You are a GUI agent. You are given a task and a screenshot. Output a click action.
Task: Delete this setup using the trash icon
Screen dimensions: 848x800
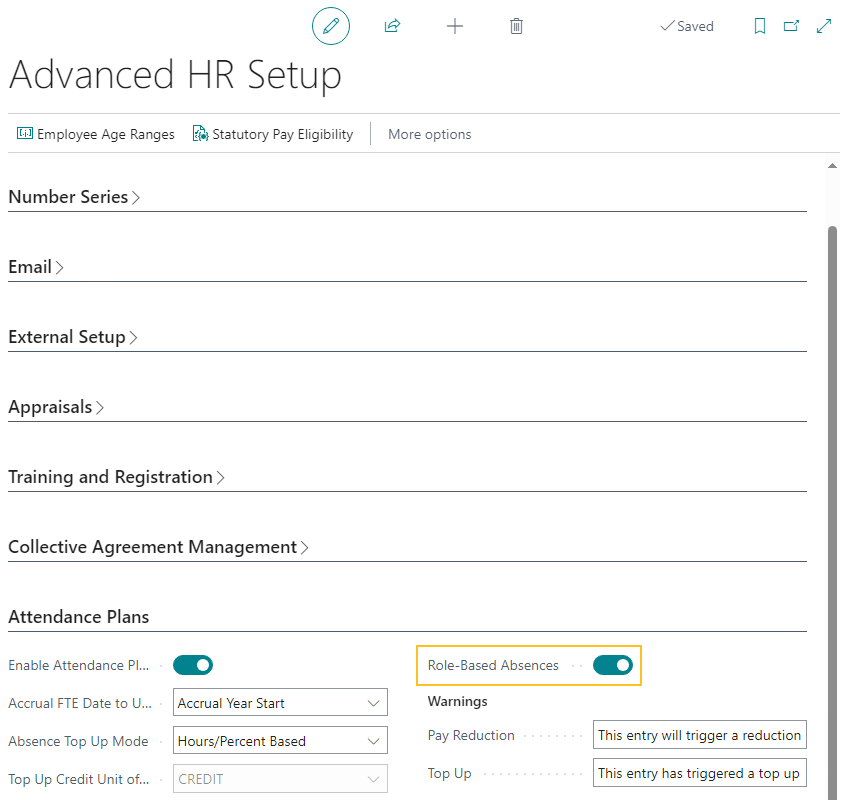click(x=517, y=26)
